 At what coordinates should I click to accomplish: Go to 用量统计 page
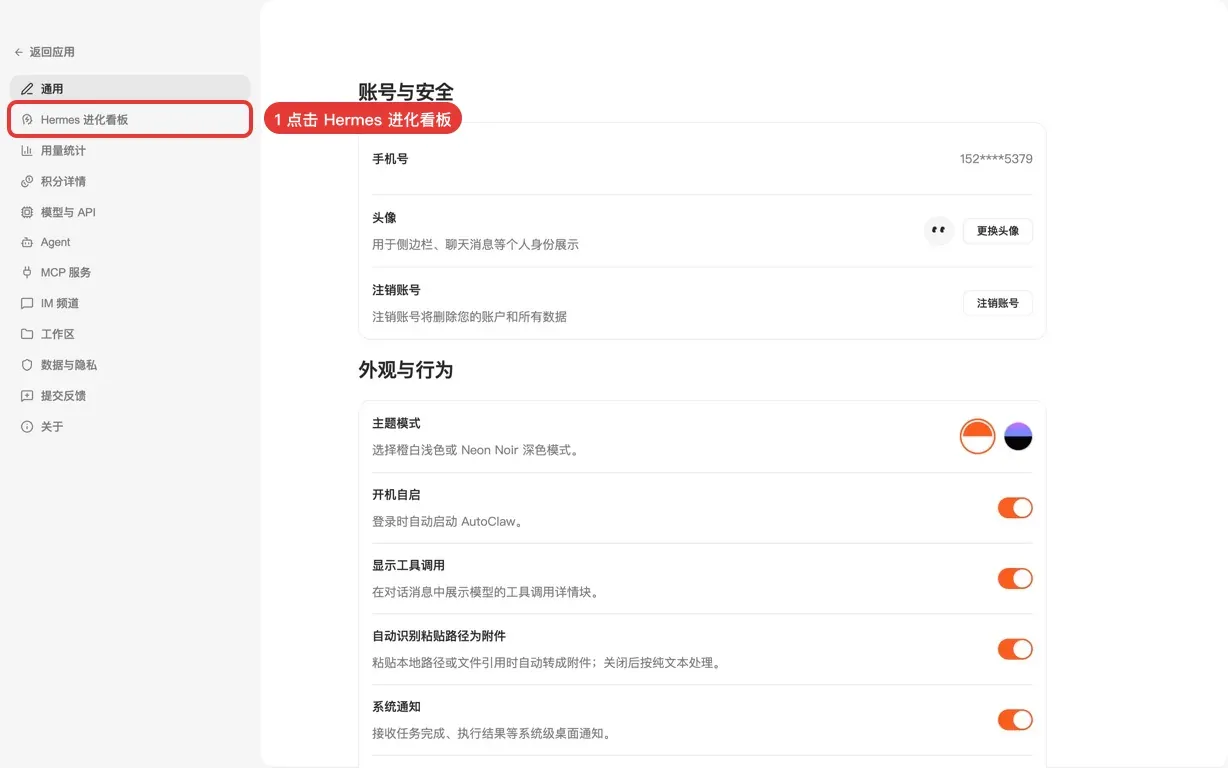[x=130, y=151]
